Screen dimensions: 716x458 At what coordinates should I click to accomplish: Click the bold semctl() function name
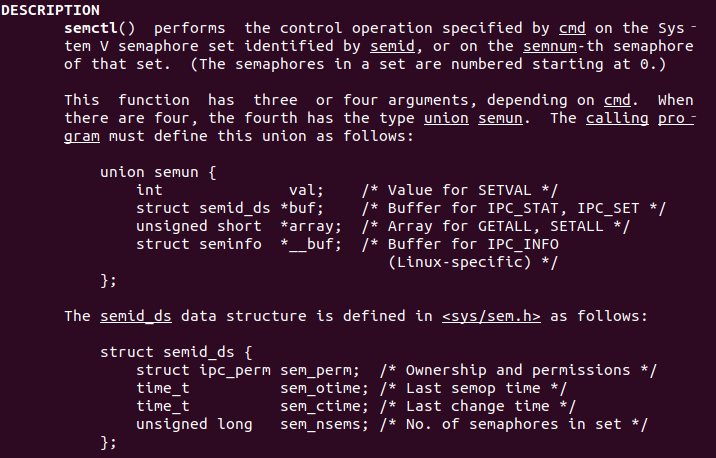100,28
